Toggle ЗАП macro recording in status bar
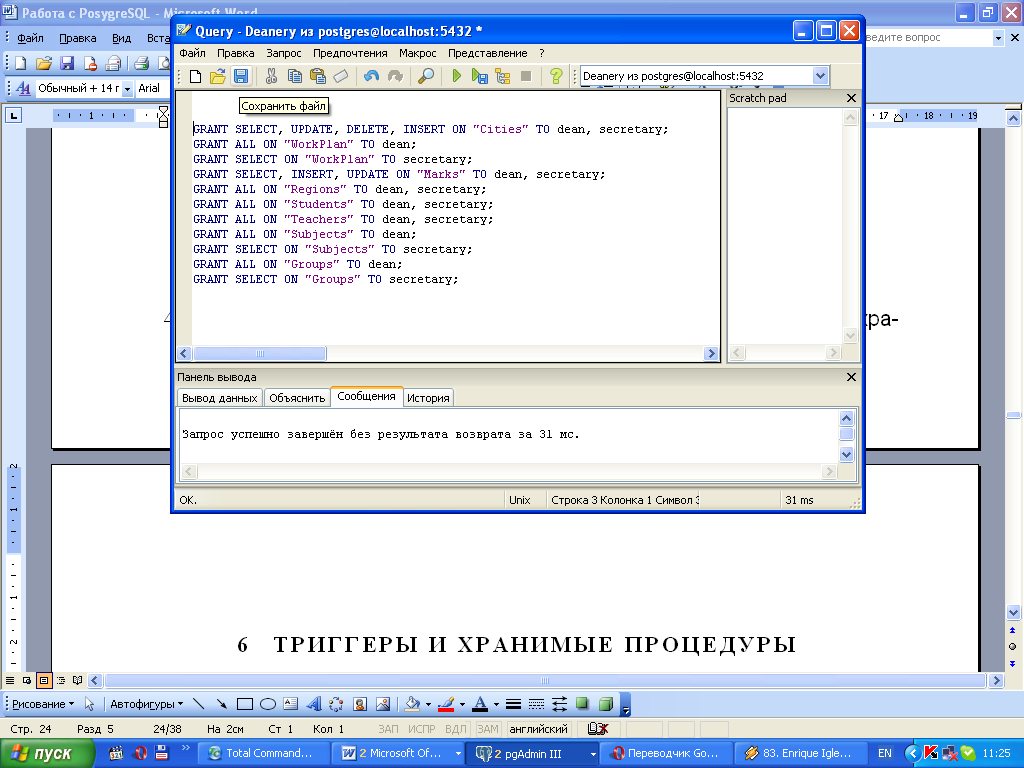This screenshot has height=768, width=1024. coord(388,729)
